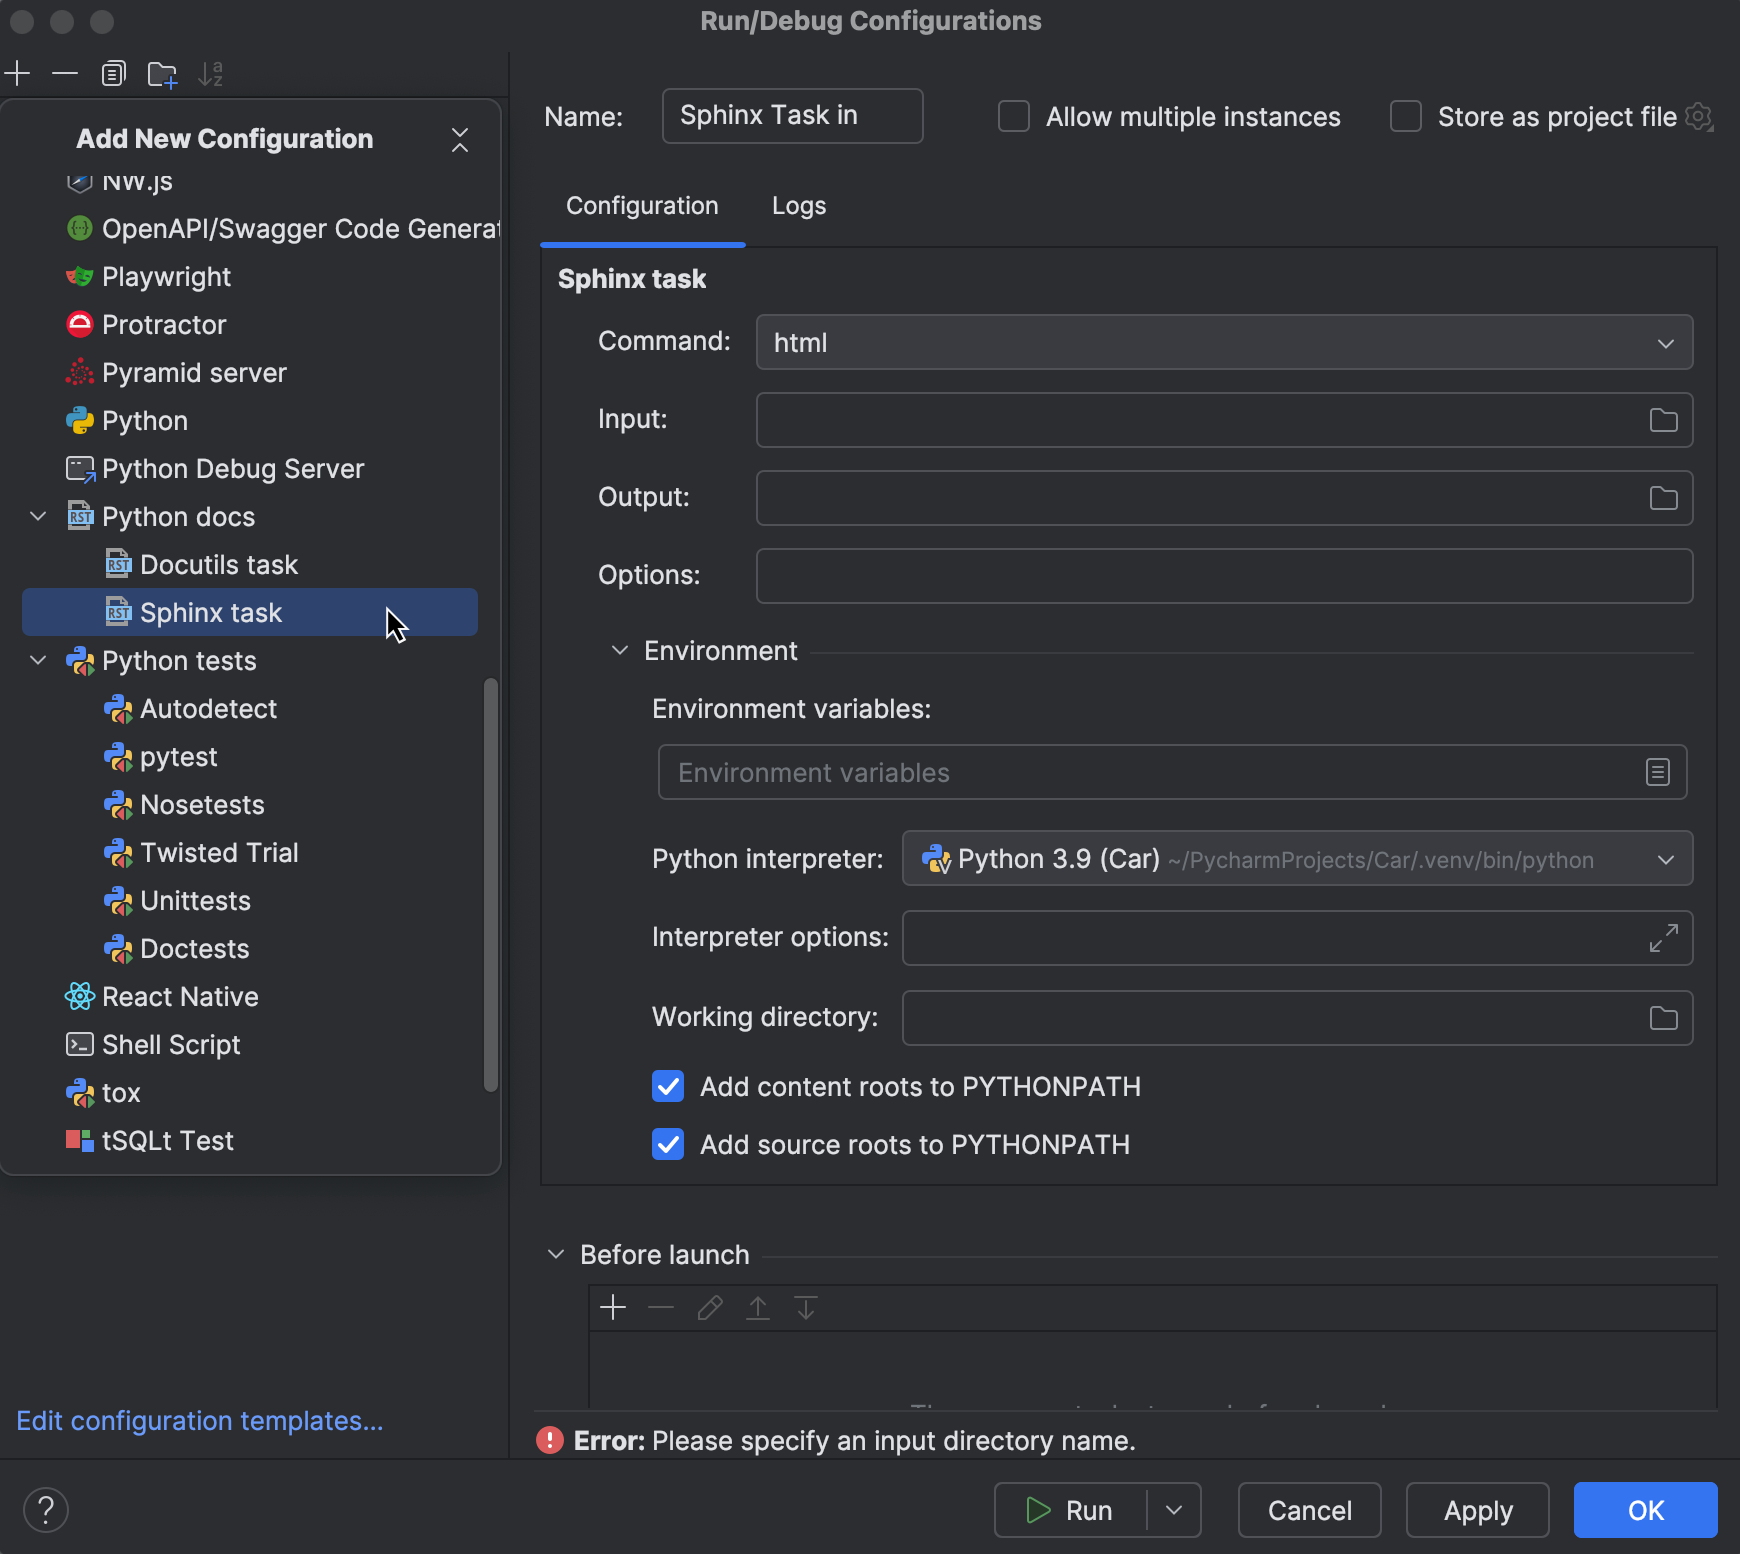Screen dimensions: 1740x1554
Task: Switch to the Logs tab
Action: pos(798,206)
